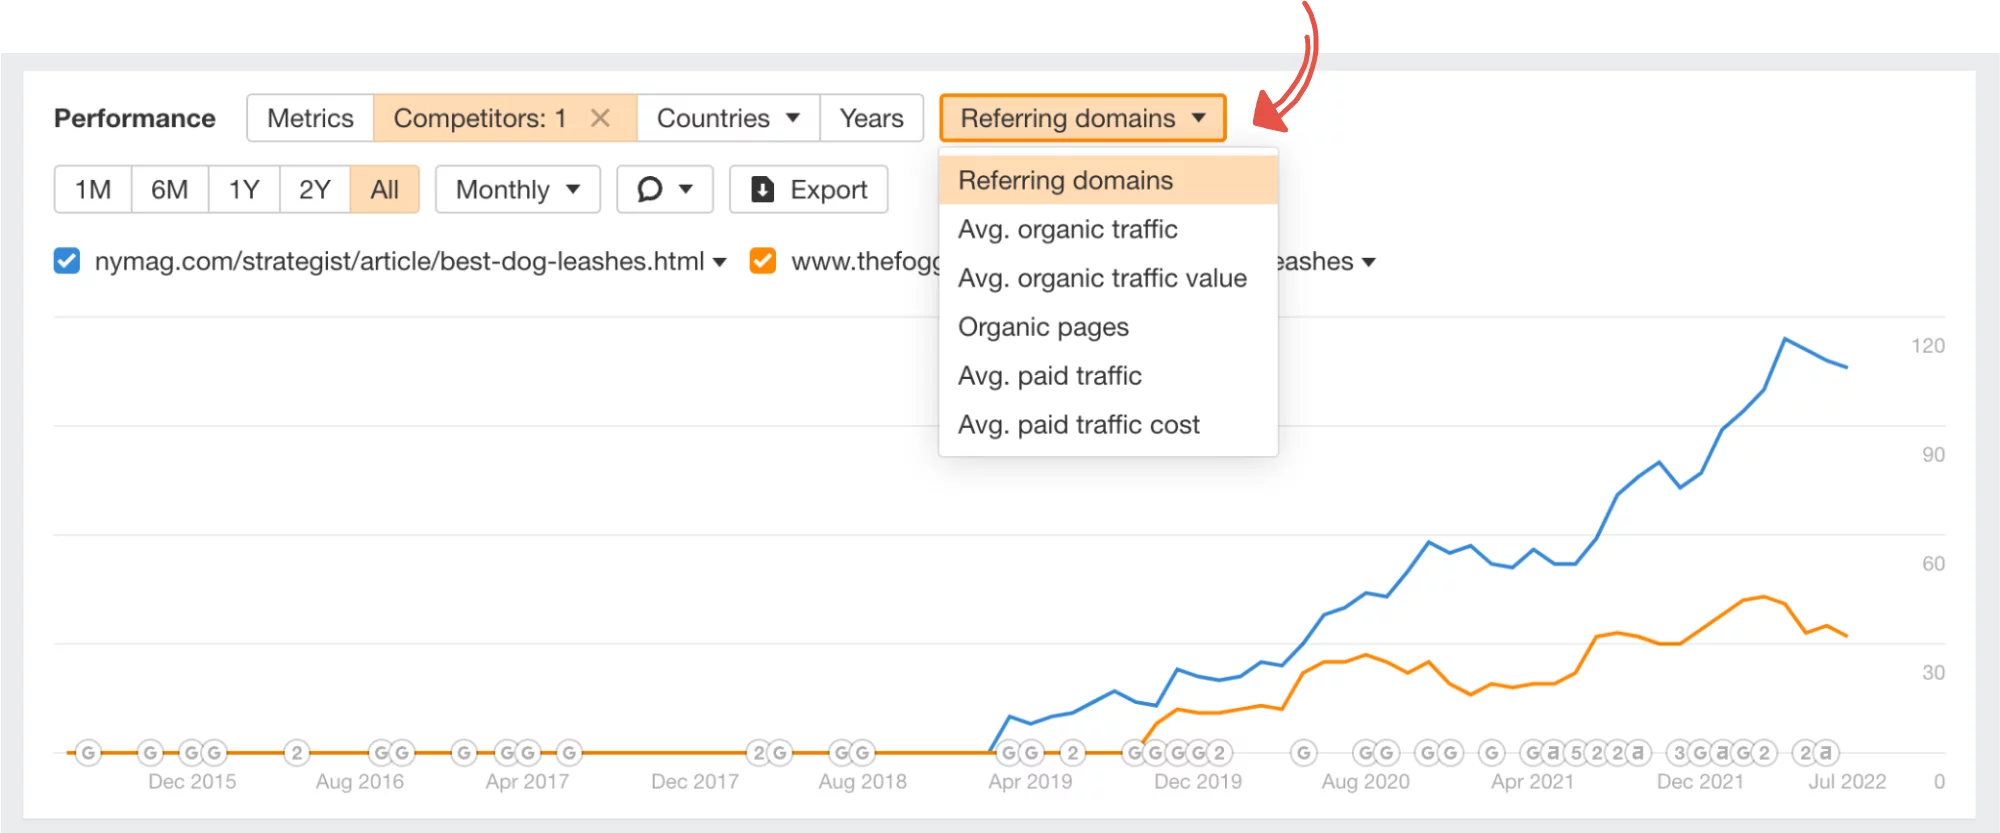Expand the nymag.com URL dropdown arrow
The width and height of the screenshot is (2000, 833).
(719, 262)
